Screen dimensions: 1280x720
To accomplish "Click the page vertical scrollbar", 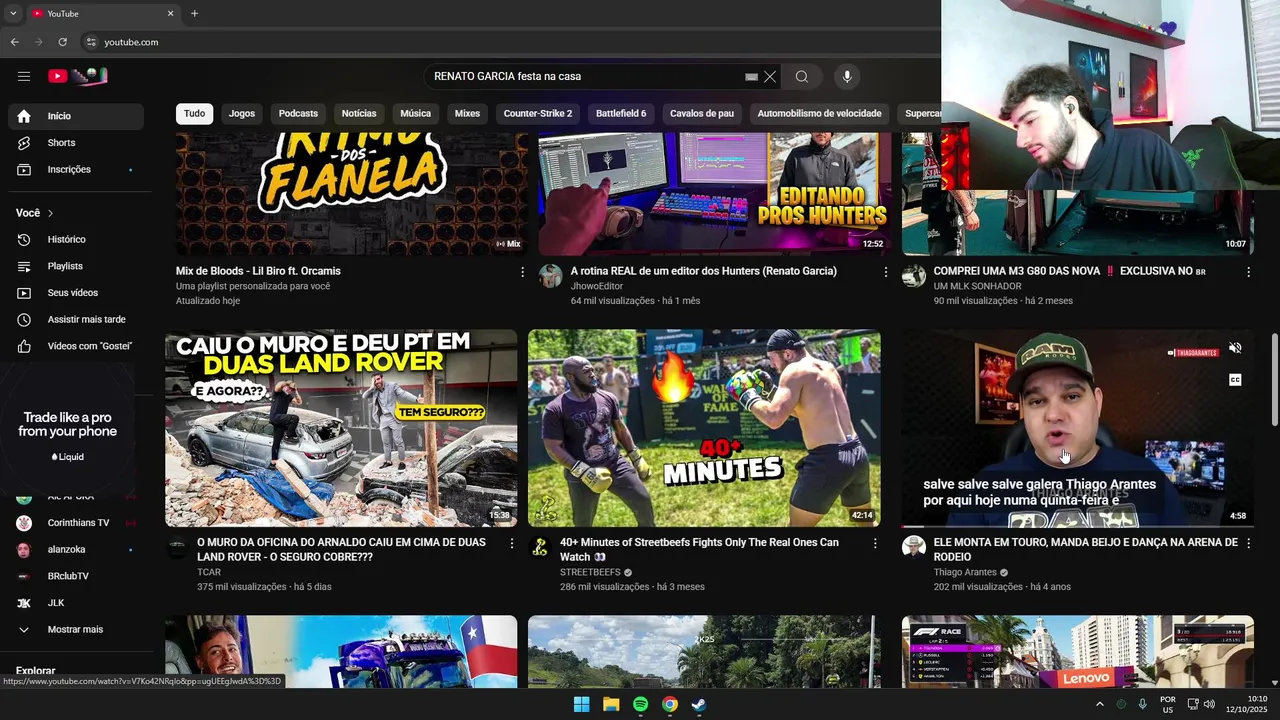I will tap(1274, 380).
